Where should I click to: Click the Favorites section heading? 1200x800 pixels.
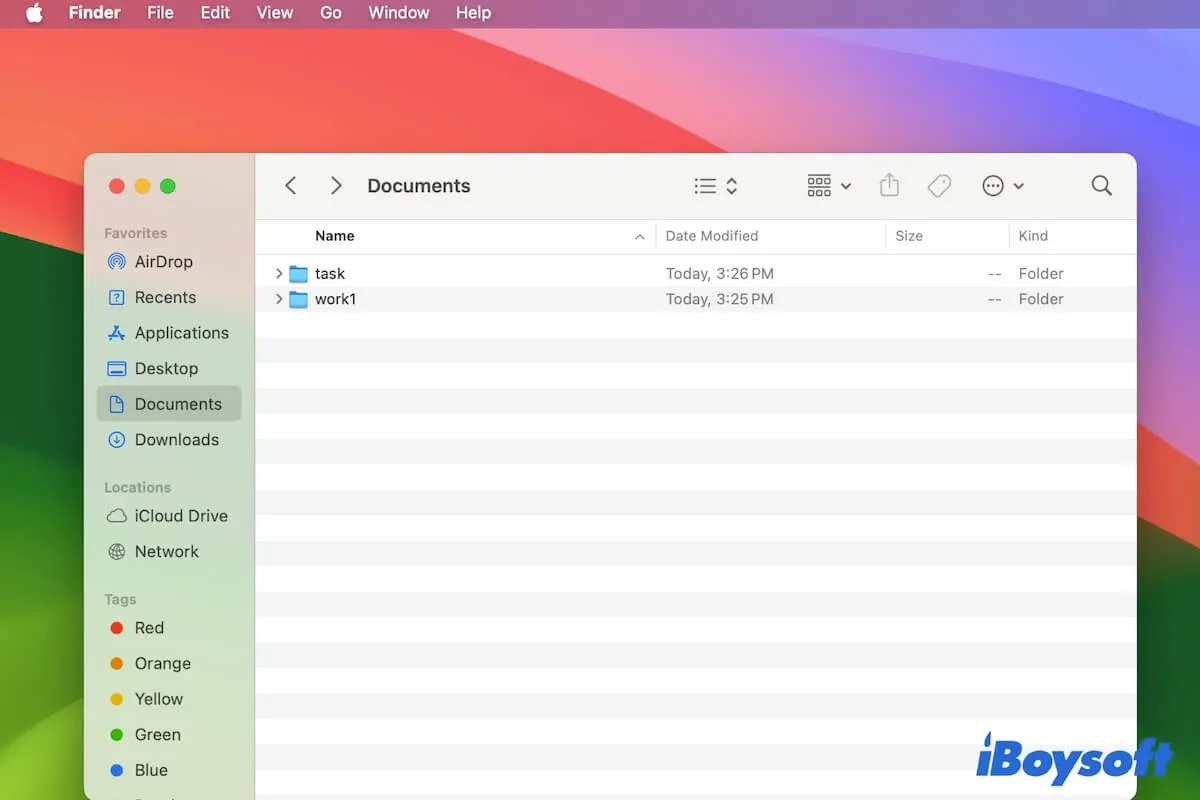point(136,233)
